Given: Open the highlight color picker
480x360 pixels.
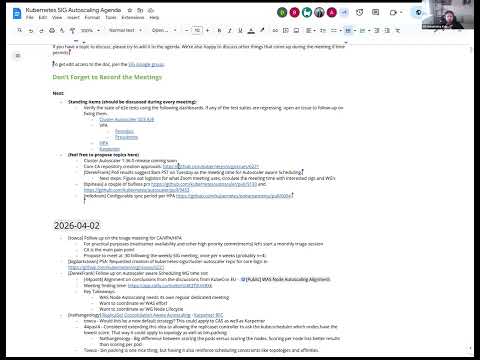Looking at the screenshot, I should [262, 30].
